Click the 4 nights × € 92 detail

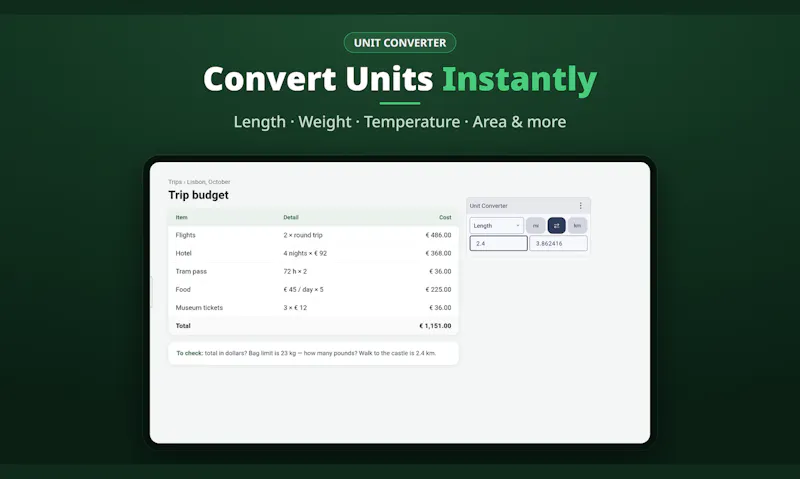(305, 253)
